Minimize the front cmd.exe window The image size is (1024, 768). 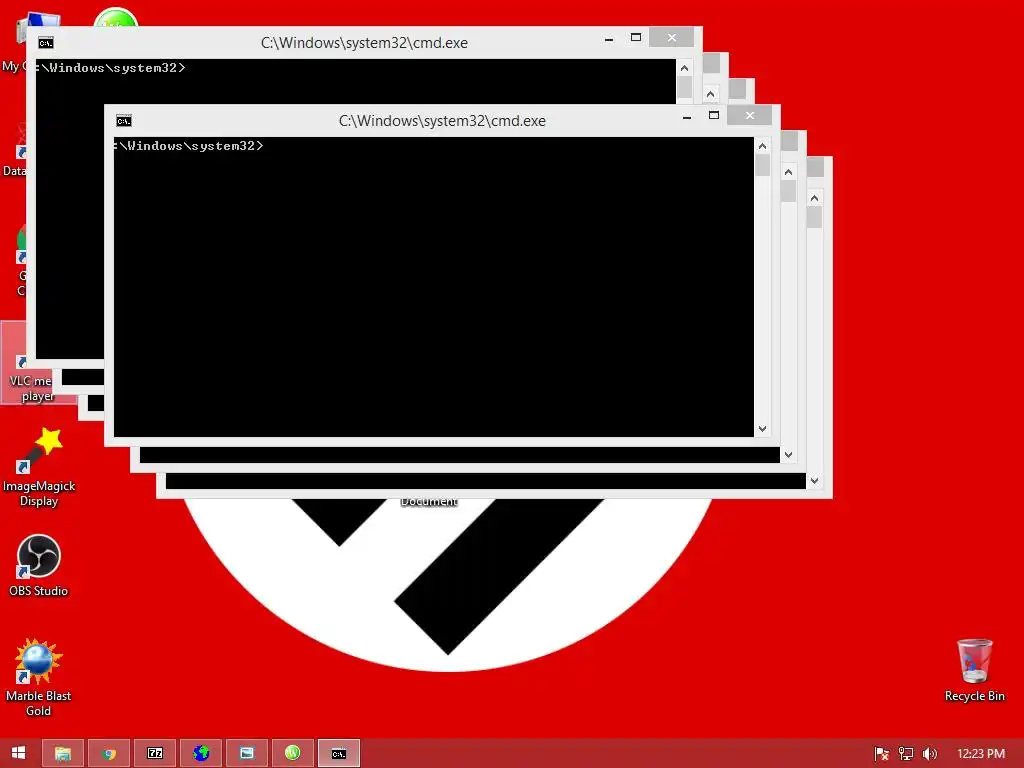[686, 116]
